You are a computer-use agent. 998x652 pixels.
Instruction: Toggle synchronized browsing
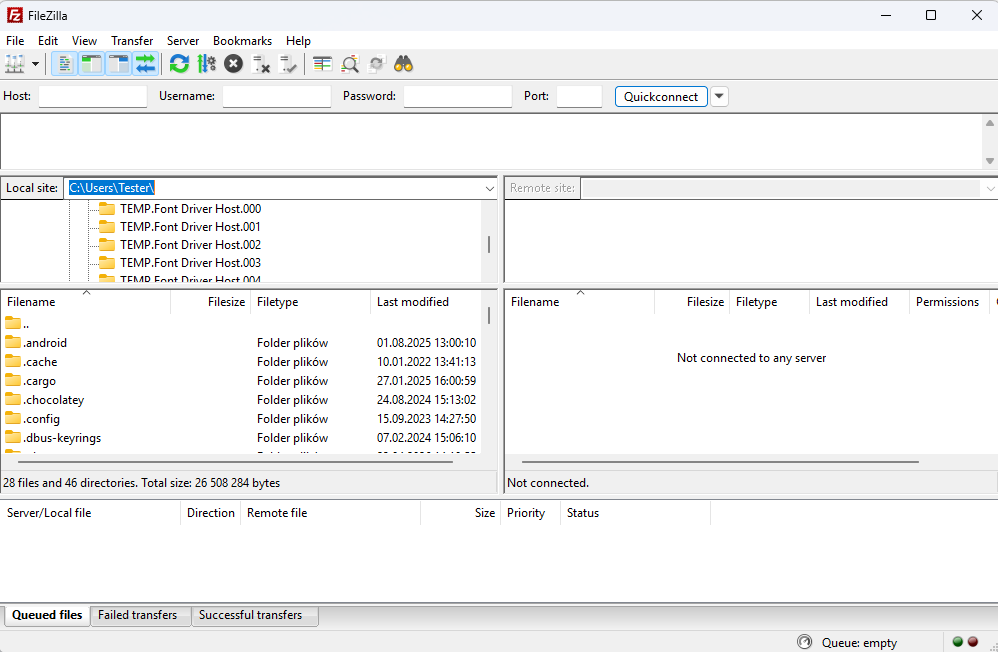coord(377,64)
